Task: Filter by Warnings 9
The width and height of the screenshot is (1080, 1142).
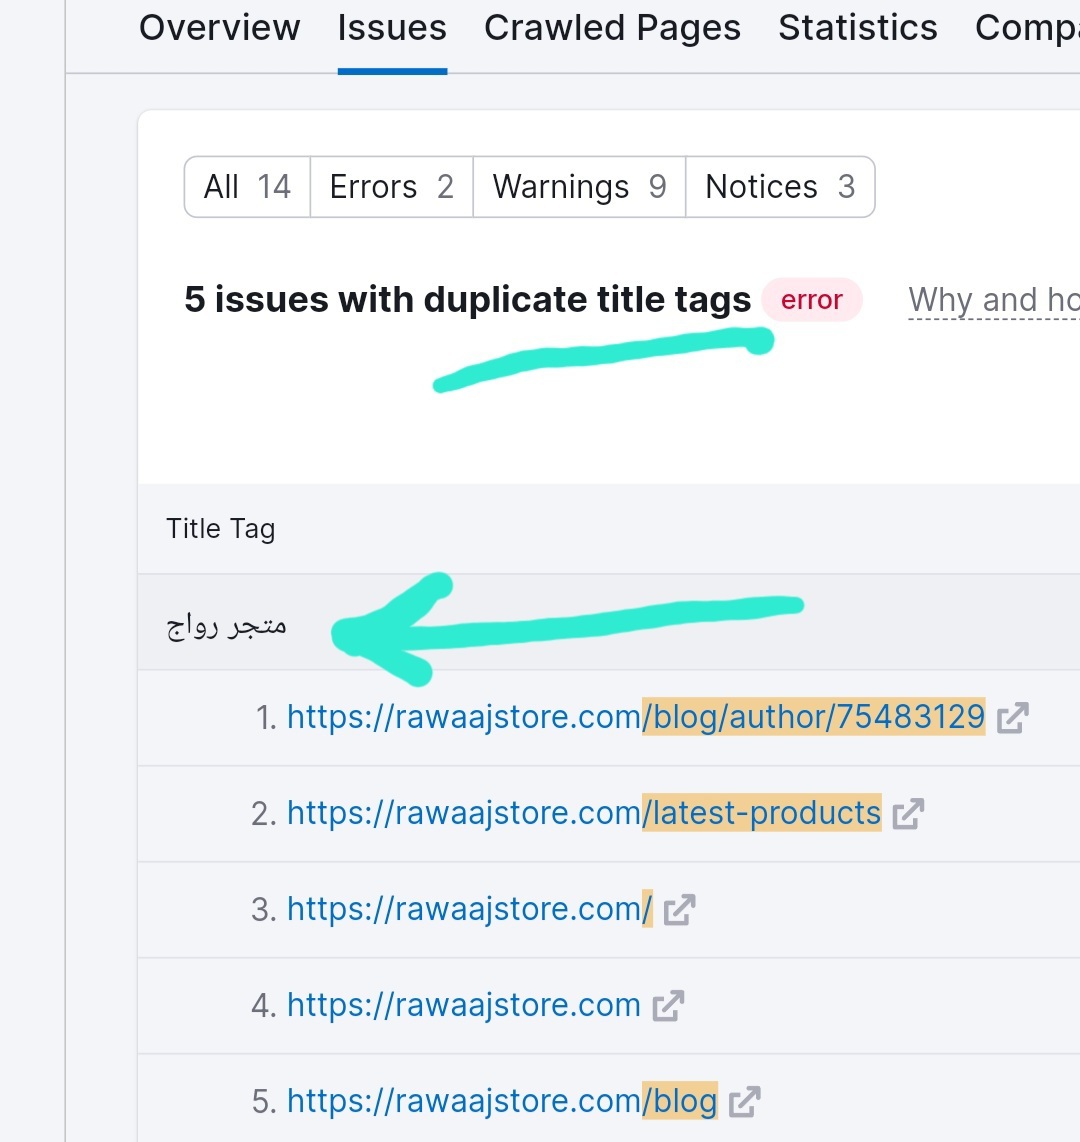Action: tap(579, 187)
